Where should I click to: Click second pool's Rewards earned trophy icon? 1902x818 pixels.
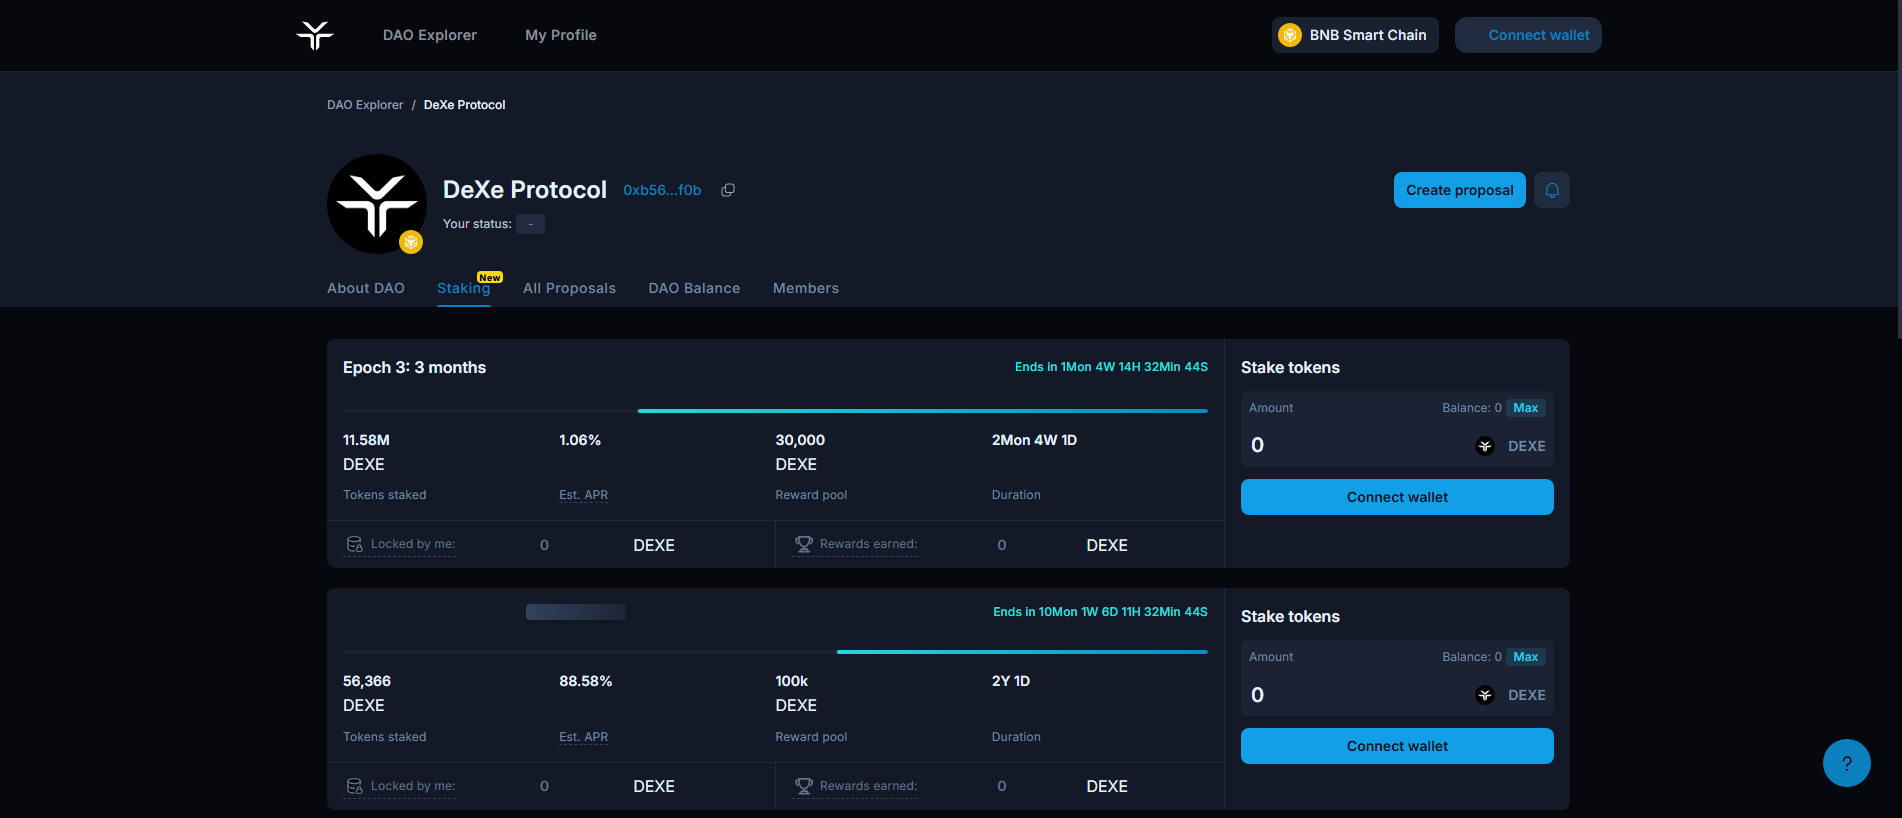click(x=803, y=786)
